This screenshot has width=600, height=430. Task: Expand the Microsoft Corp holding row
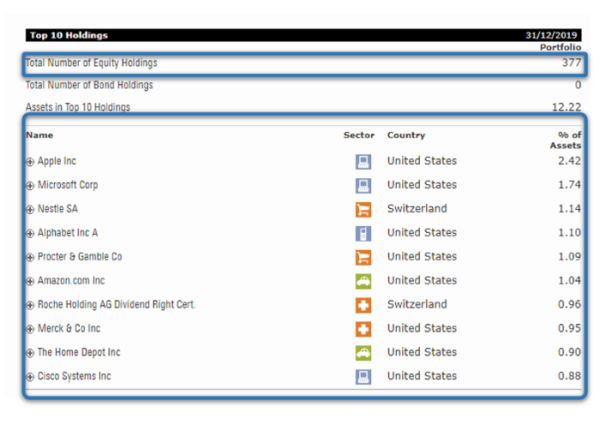click(x=30, y=186)
